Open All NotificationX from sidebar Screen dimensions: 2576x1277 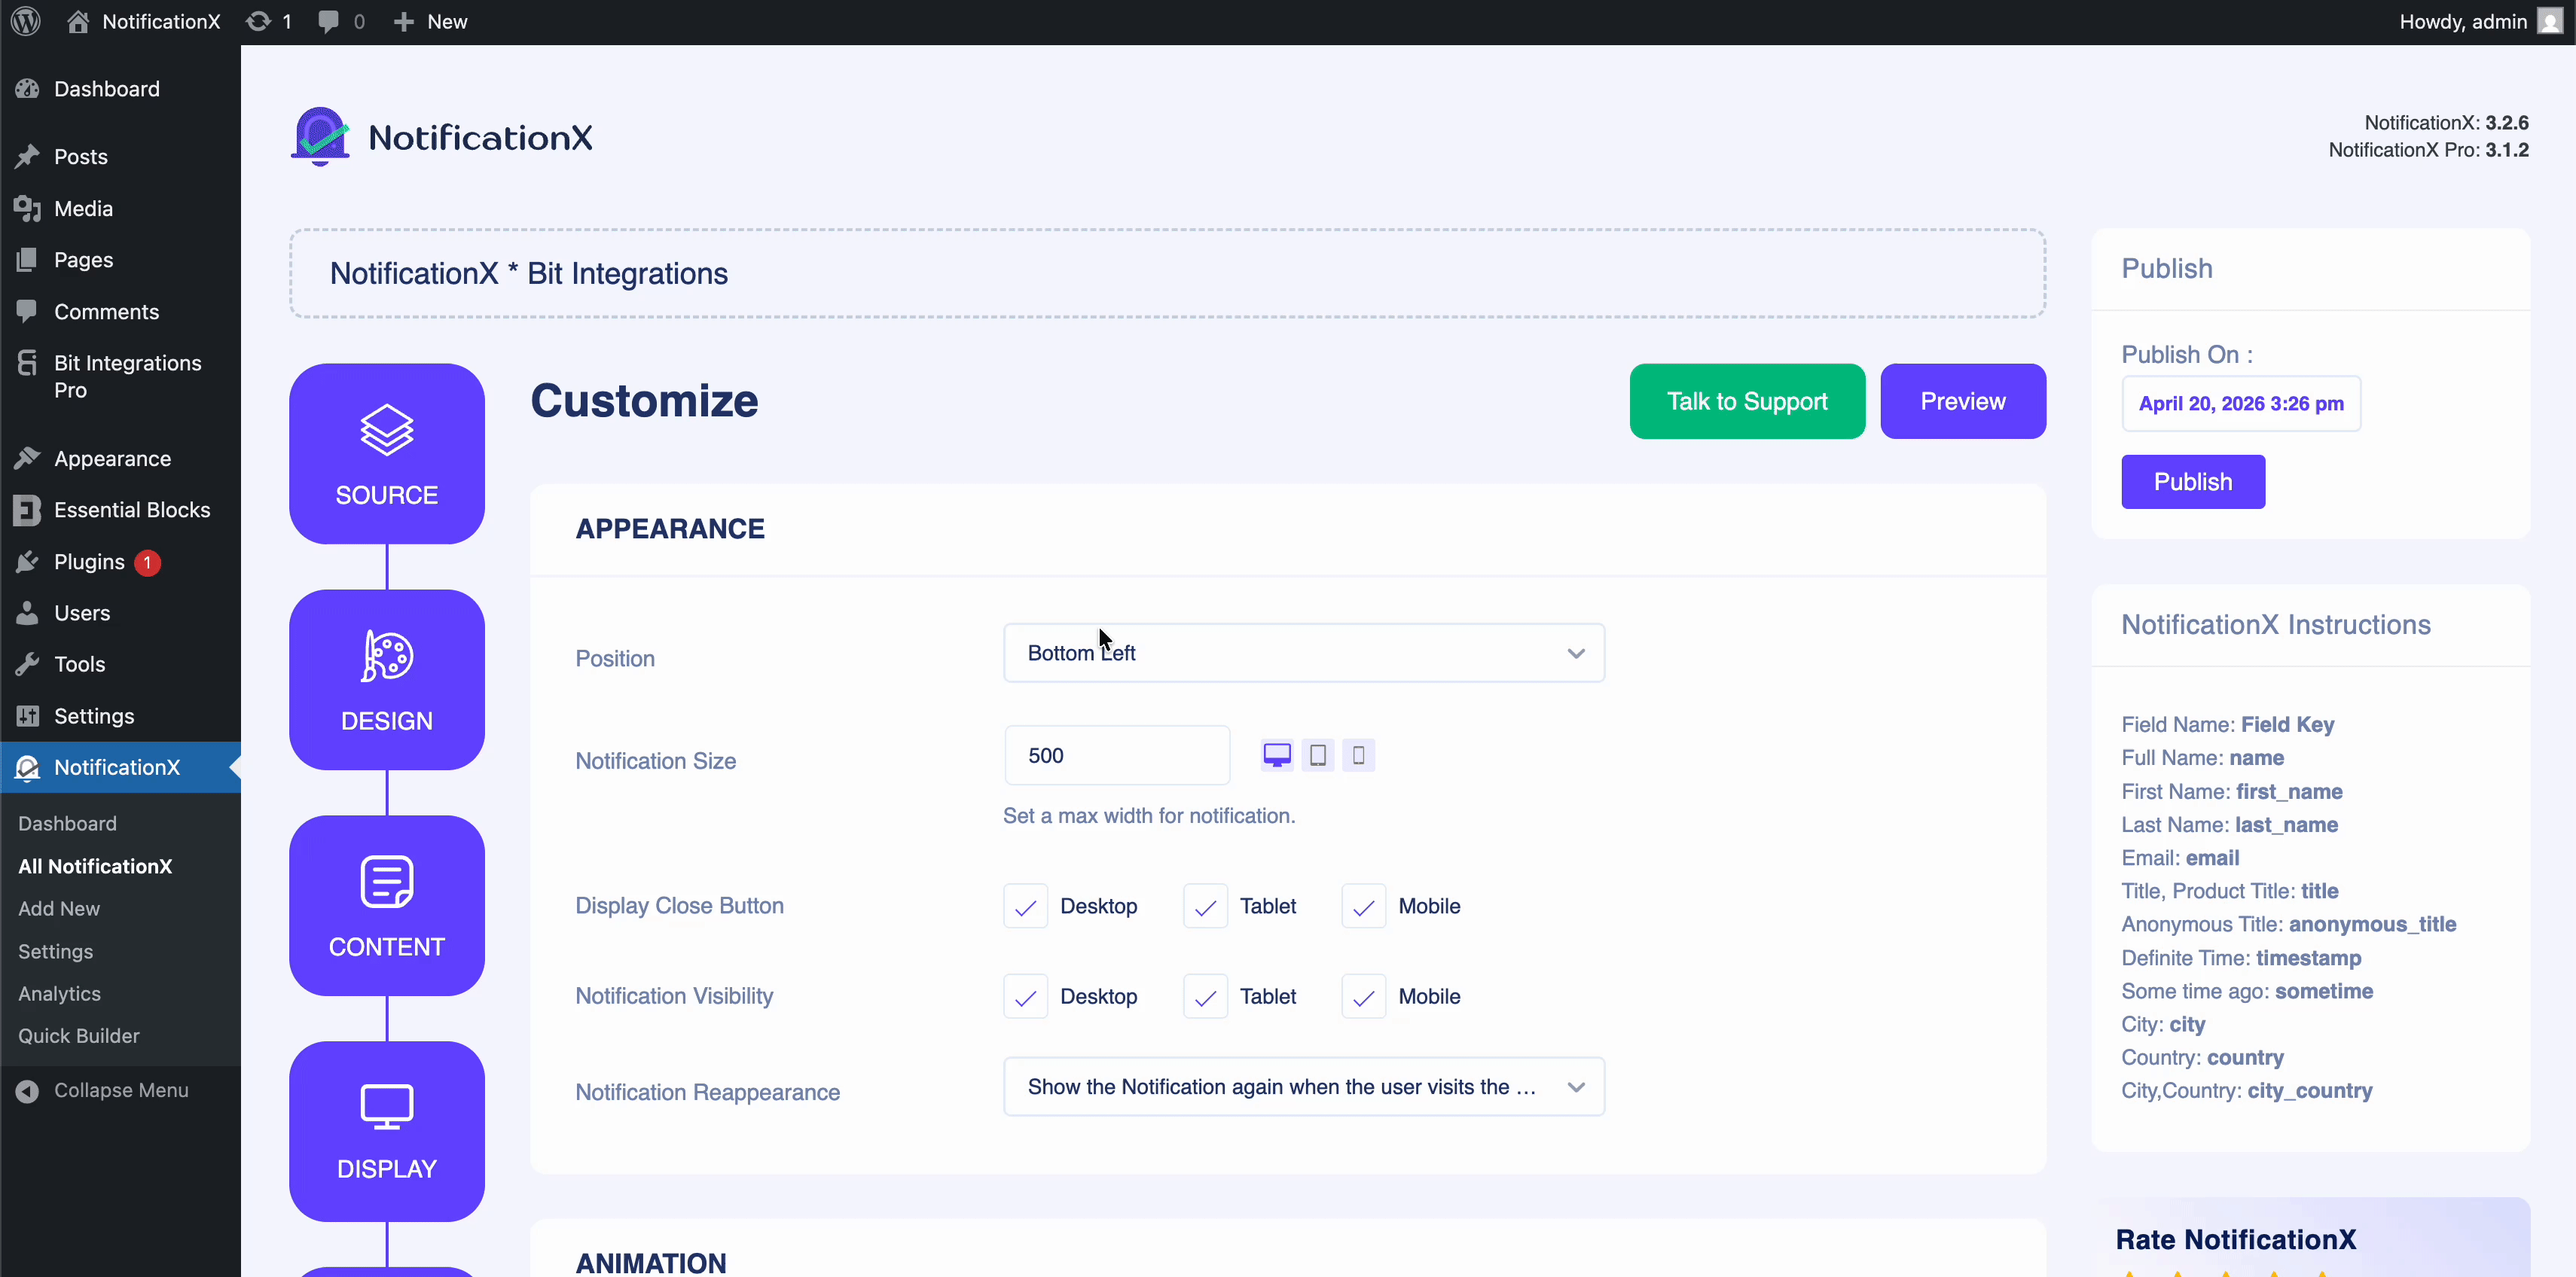95,866
